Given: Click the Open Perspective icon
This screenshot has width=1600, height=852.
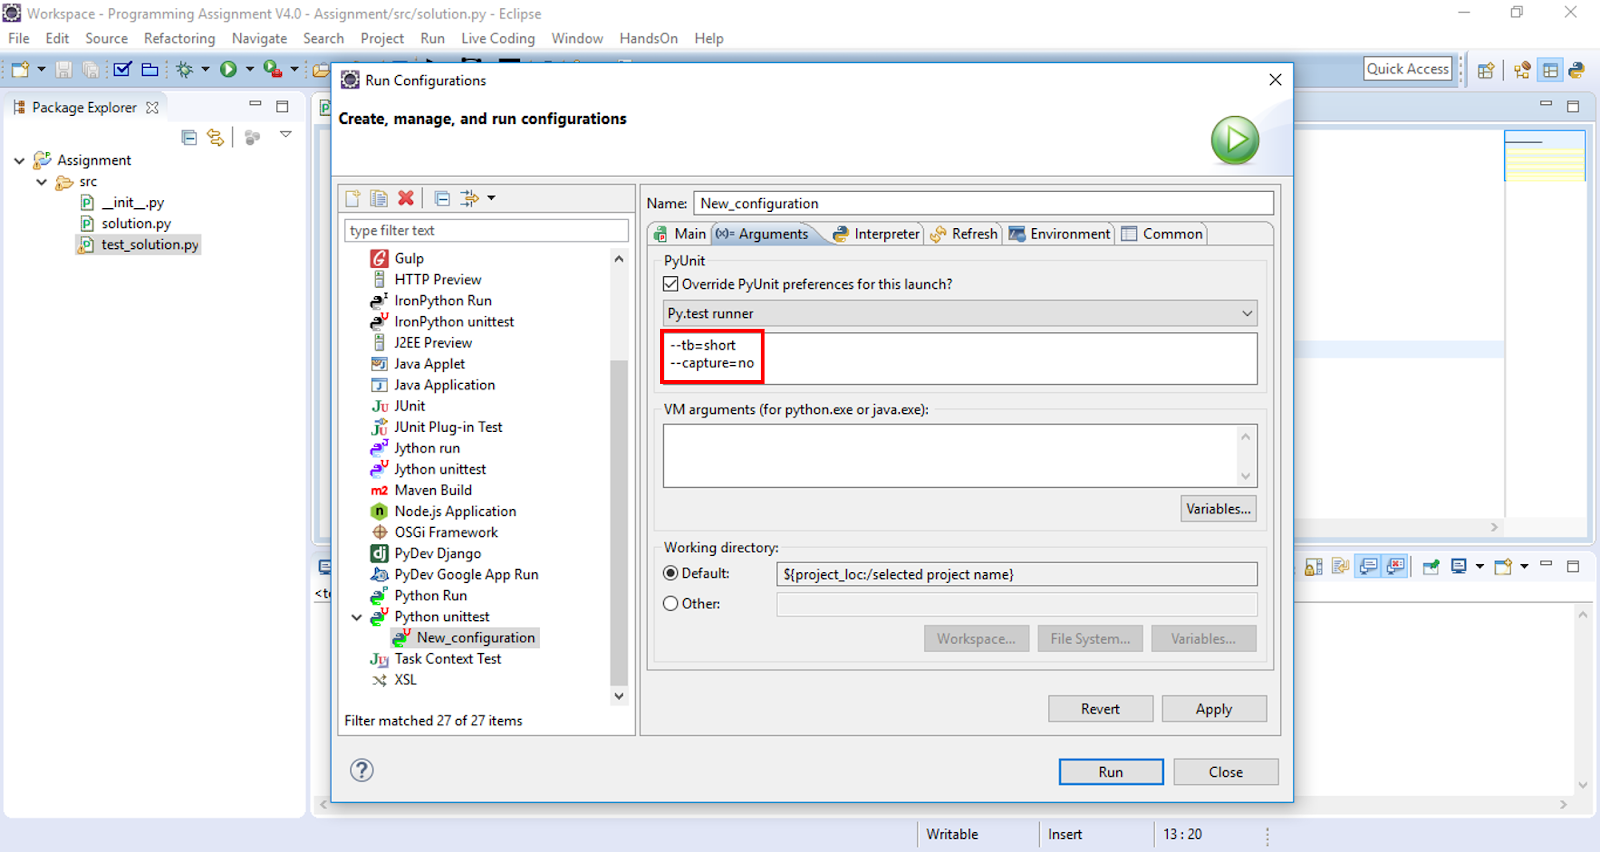Looking at the screenshot, I should [1486, 70].
